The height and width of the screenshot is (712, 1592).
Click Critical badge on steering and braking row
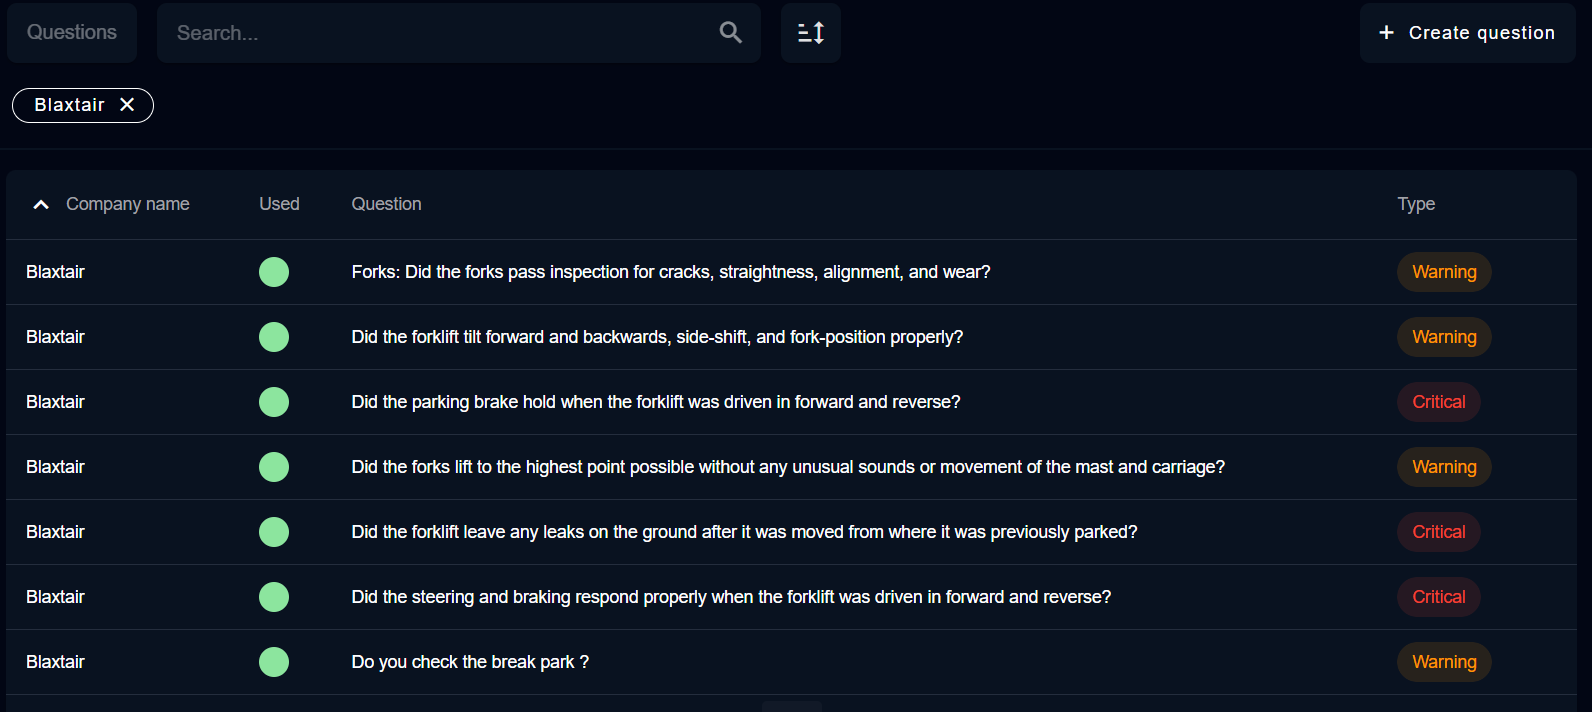1438,597
